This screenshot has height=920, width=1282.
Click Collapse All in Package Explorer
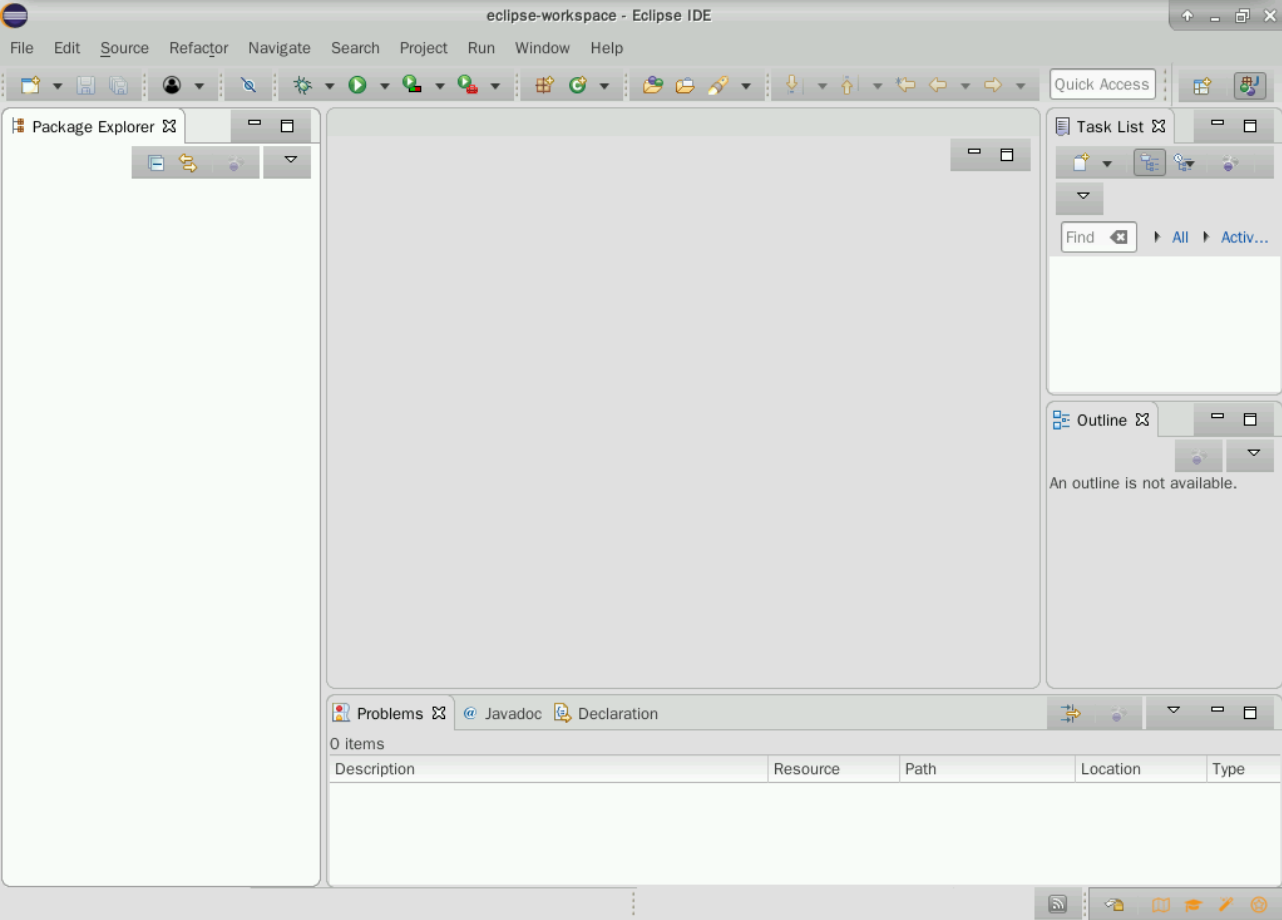pos(156,163)
